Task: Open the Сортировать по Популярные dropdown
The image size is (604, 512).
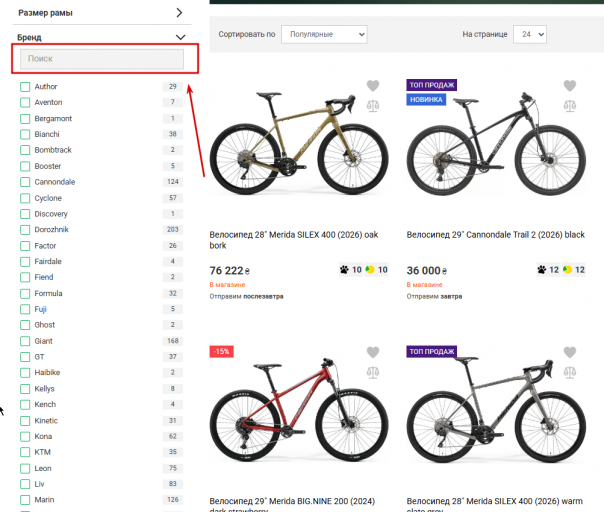Action: (324, 34)
